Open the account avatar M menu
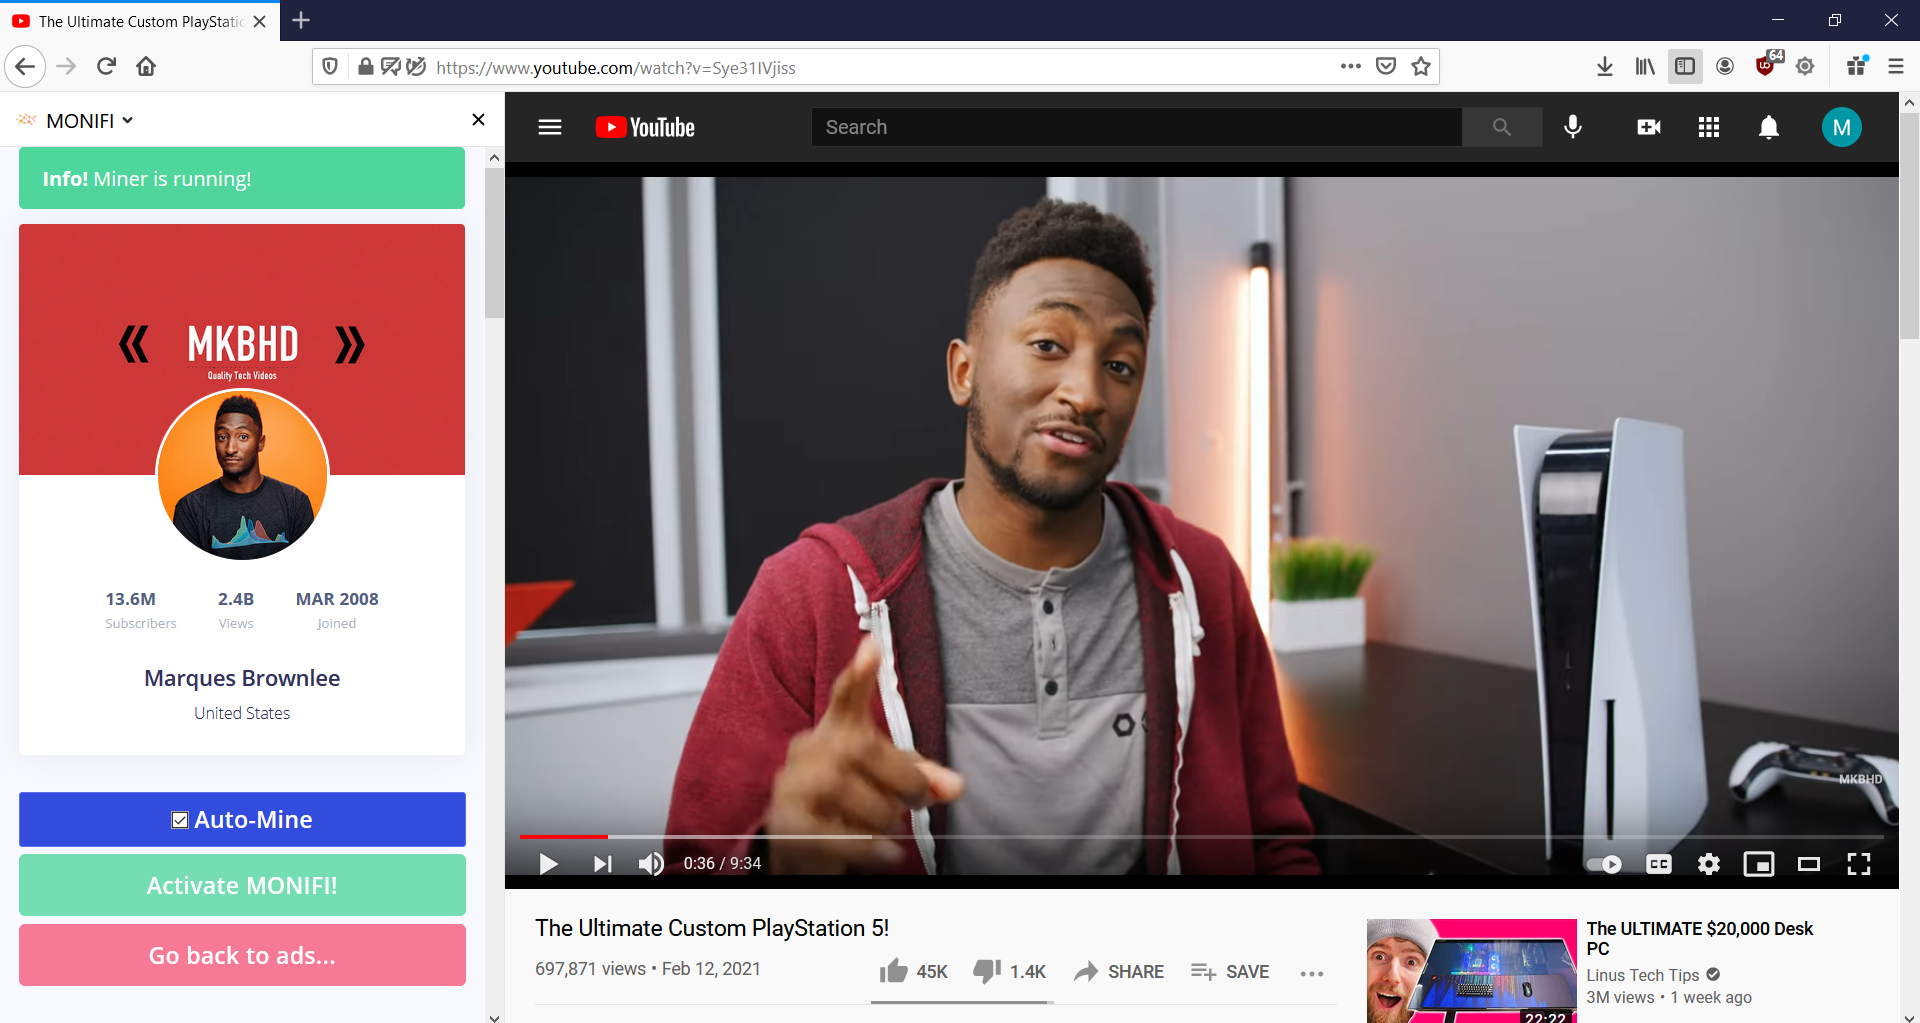The width and height of the screenshot is (1920, 1023). coord(1841,127)
